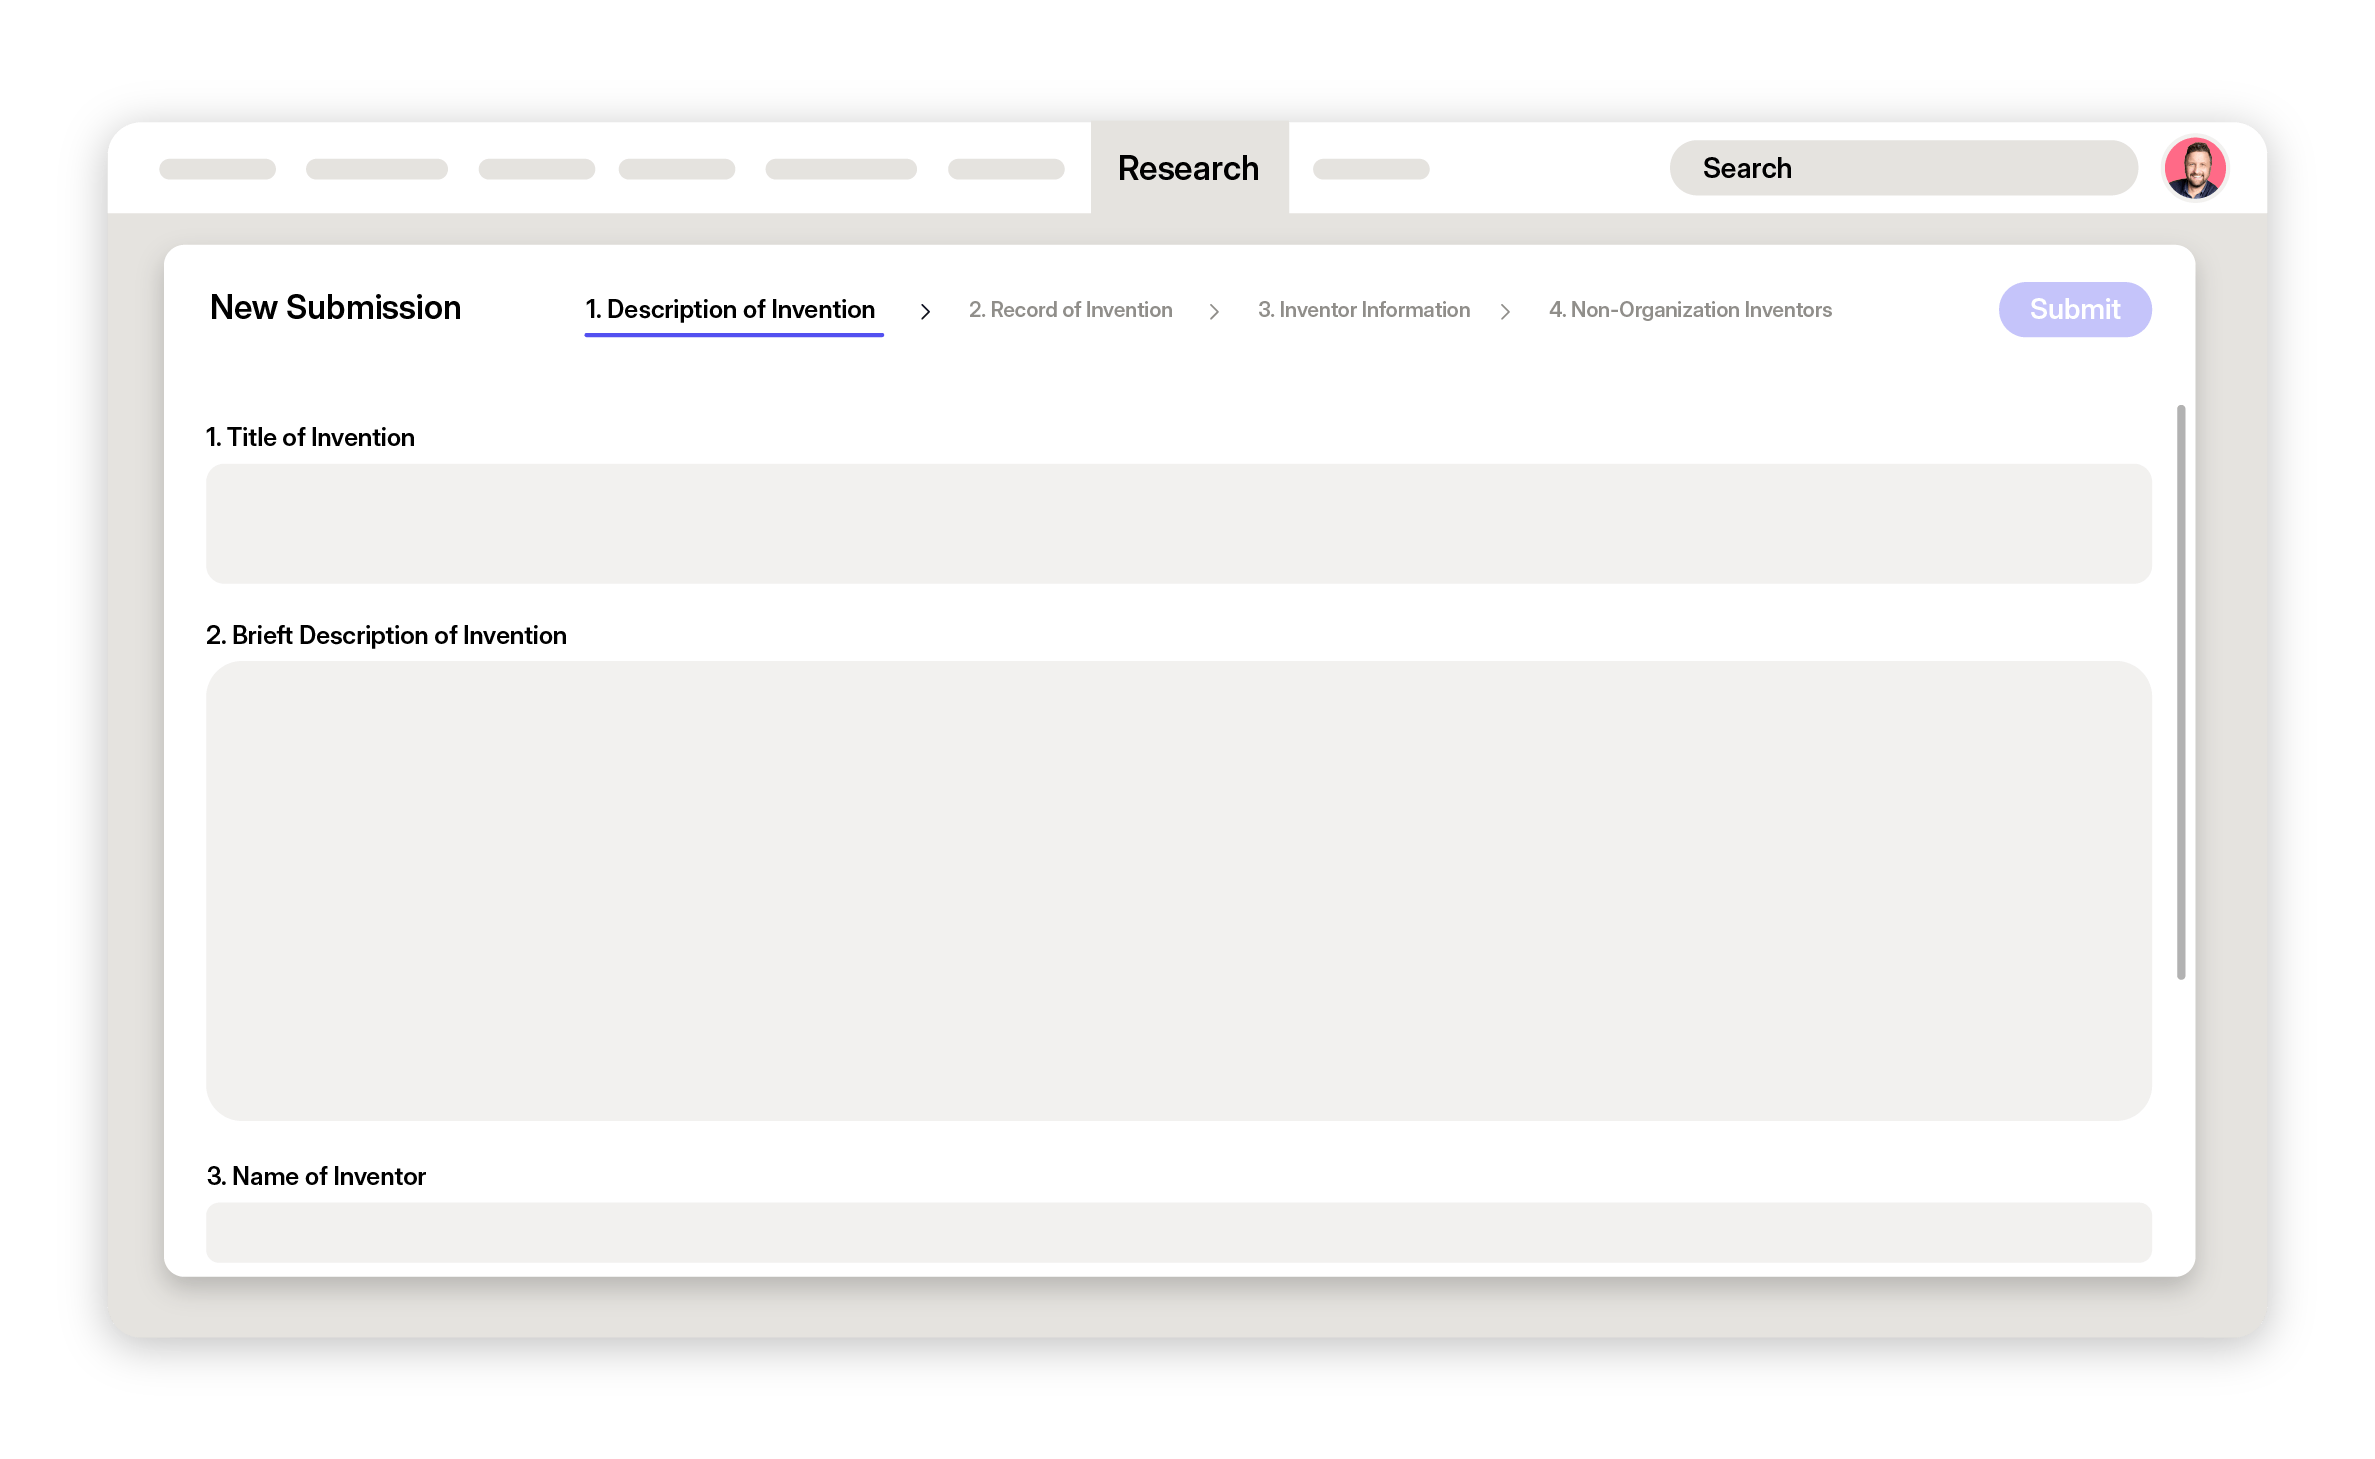Go to Description of Invention step

pos(730,310)
